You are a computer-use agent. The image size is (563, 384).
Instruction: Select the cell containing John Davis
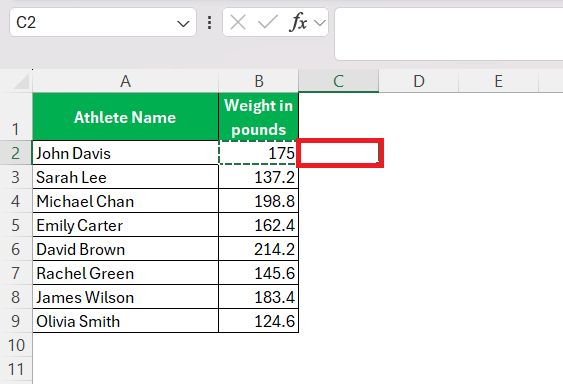(x=125, y=153)
